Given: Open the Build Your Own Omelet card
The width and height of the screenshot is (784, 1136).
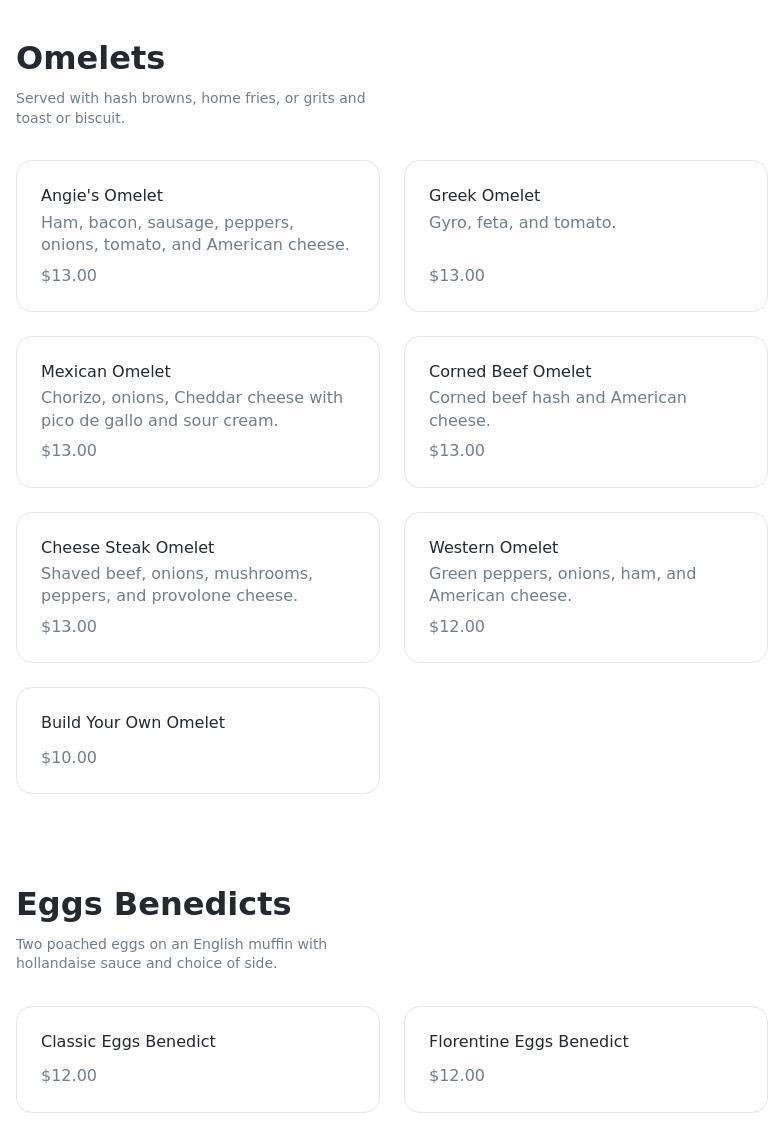Looking at the screenshot, I should coord(198,740).
